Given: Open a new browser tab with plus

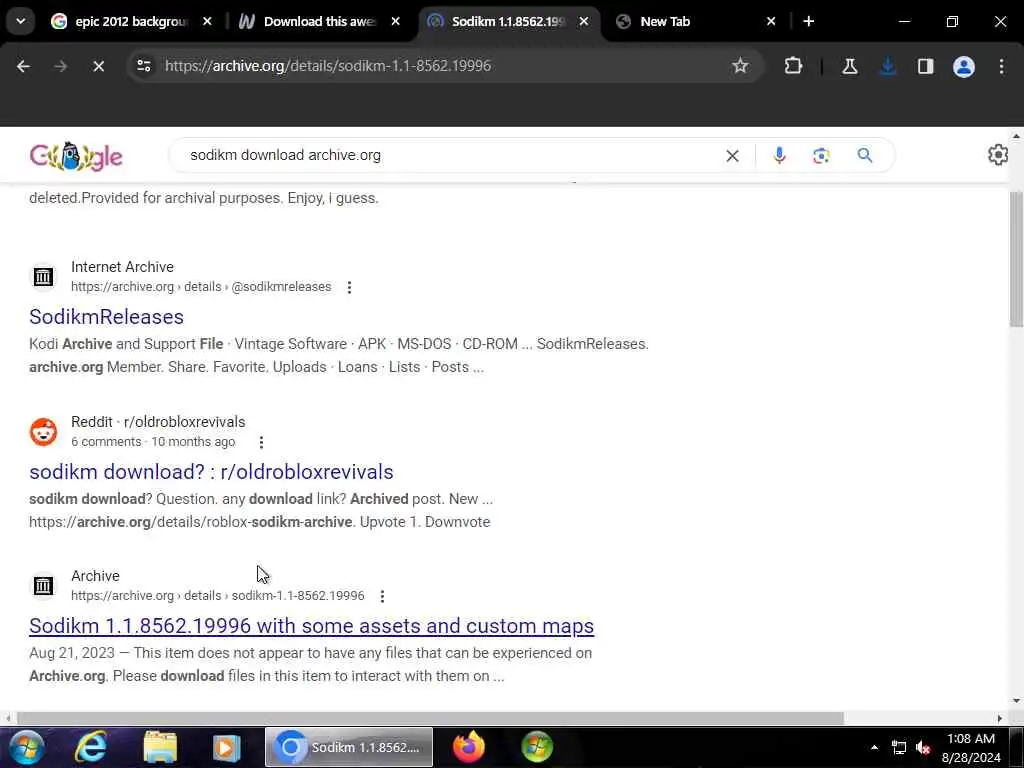Looking at the screenshot, I should click(808, 22).
